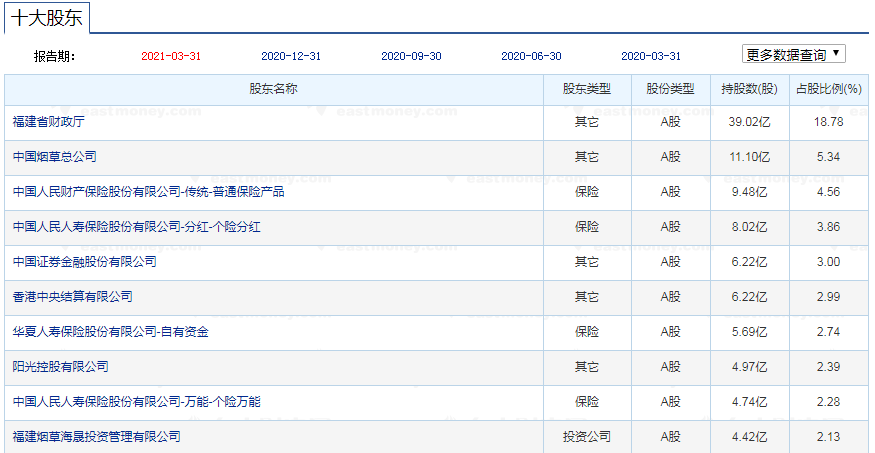Click the 2.28 percentage value
This screenshot has width=875, height=453.
click(829, 402)
